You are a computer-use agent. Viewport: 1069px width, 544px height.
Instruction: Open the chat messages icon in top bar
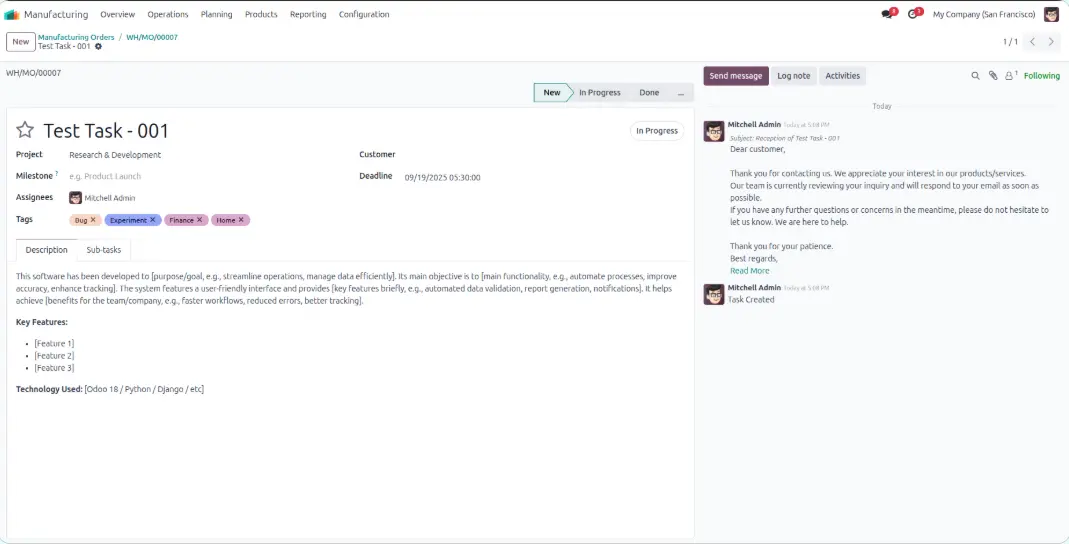[x=886, y=15]
